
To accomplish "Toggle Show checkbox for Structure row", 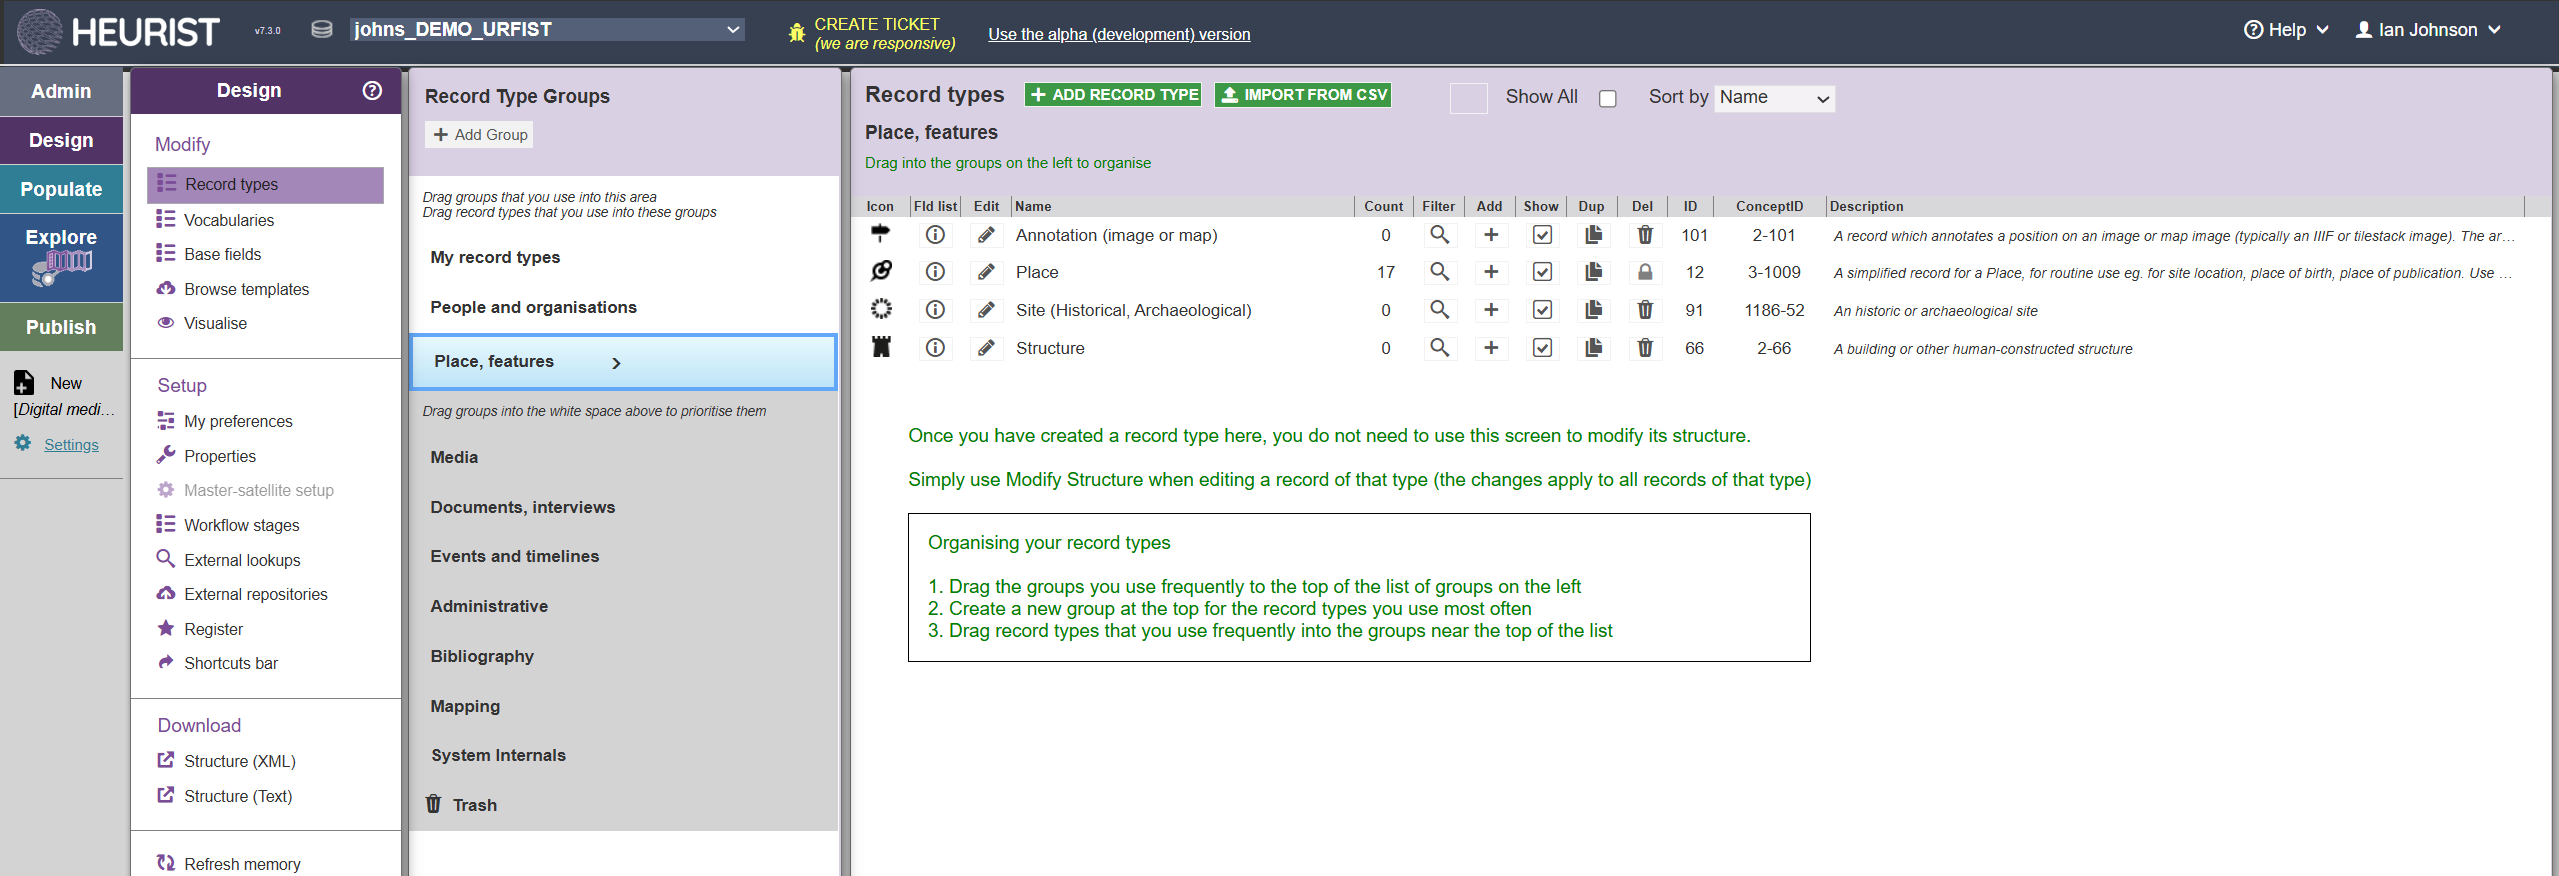I will coord(1542,348).
